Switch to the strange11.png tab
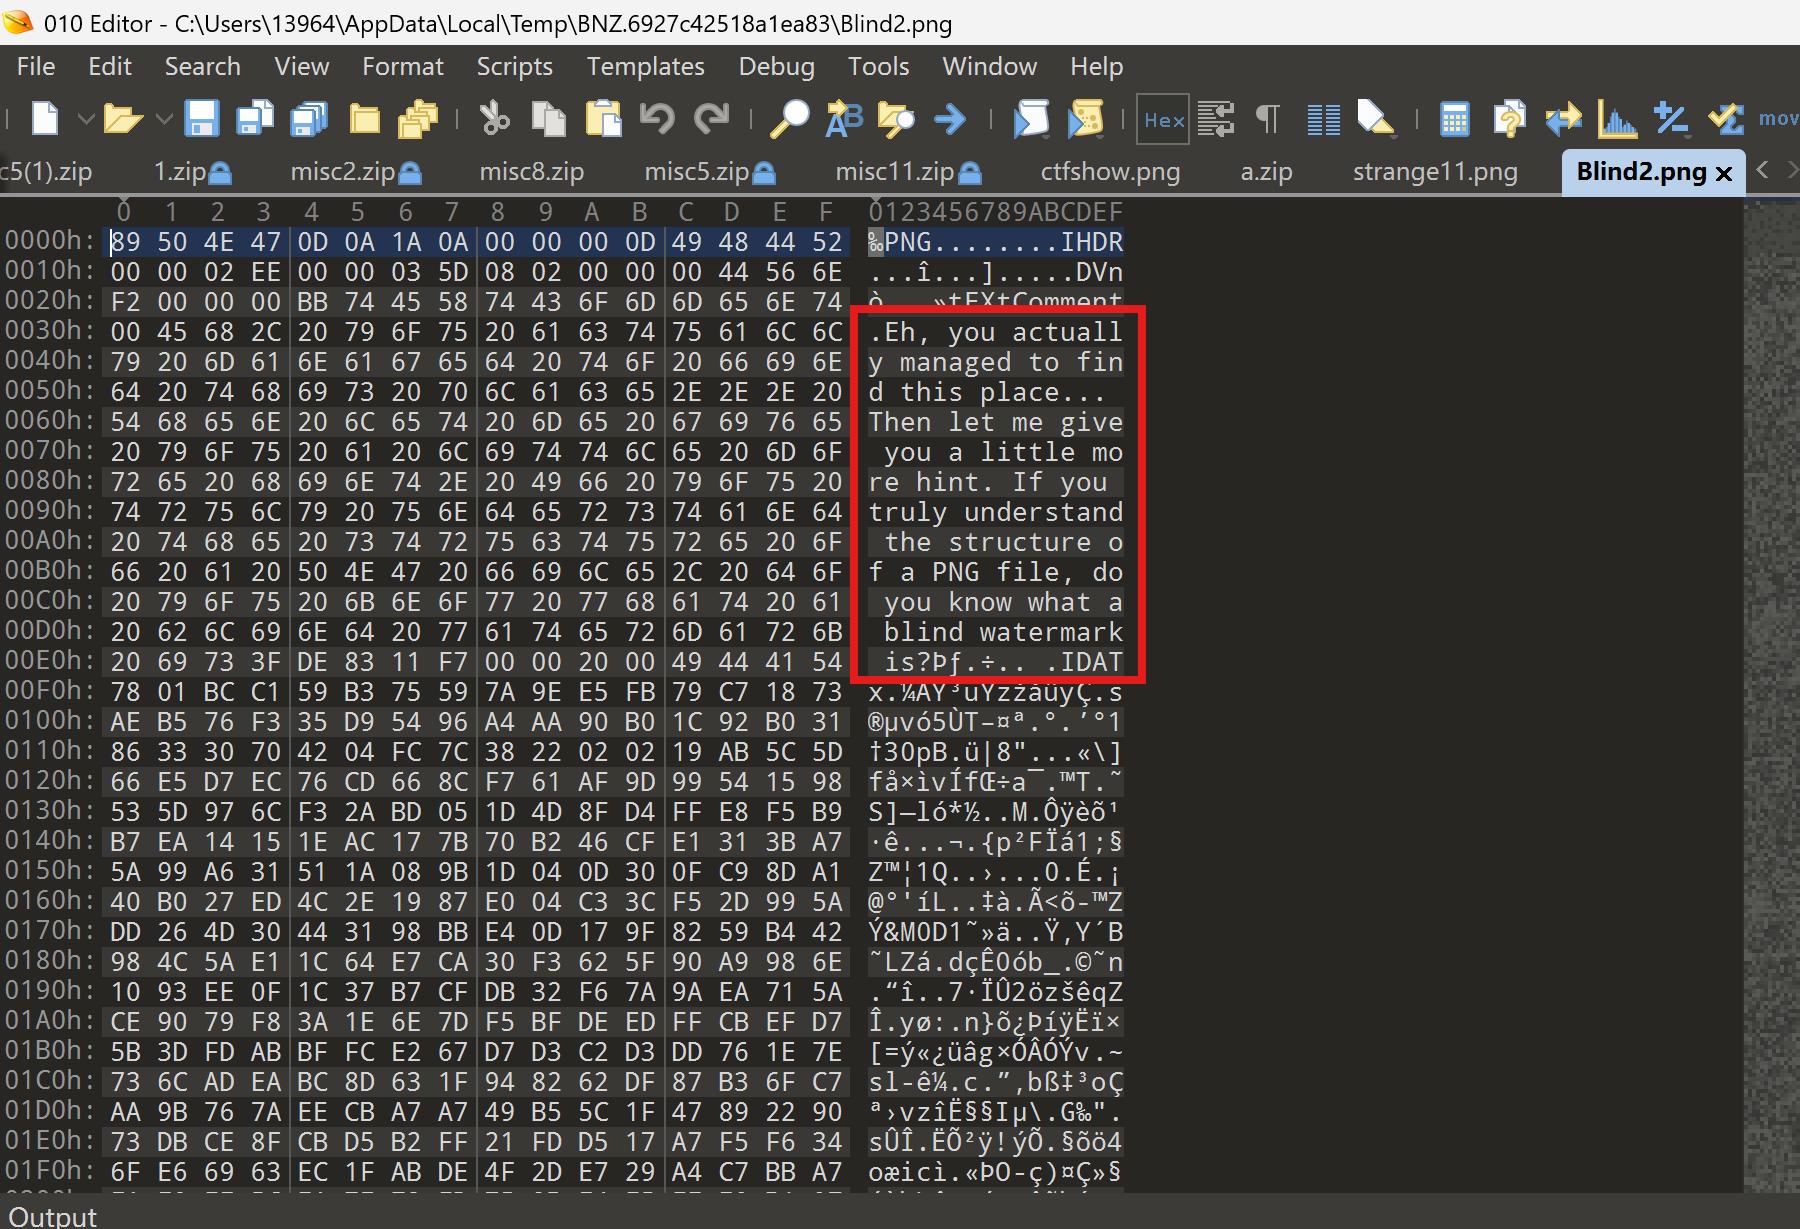This screenshot has height=1229, width=1800. [1435, 172]
